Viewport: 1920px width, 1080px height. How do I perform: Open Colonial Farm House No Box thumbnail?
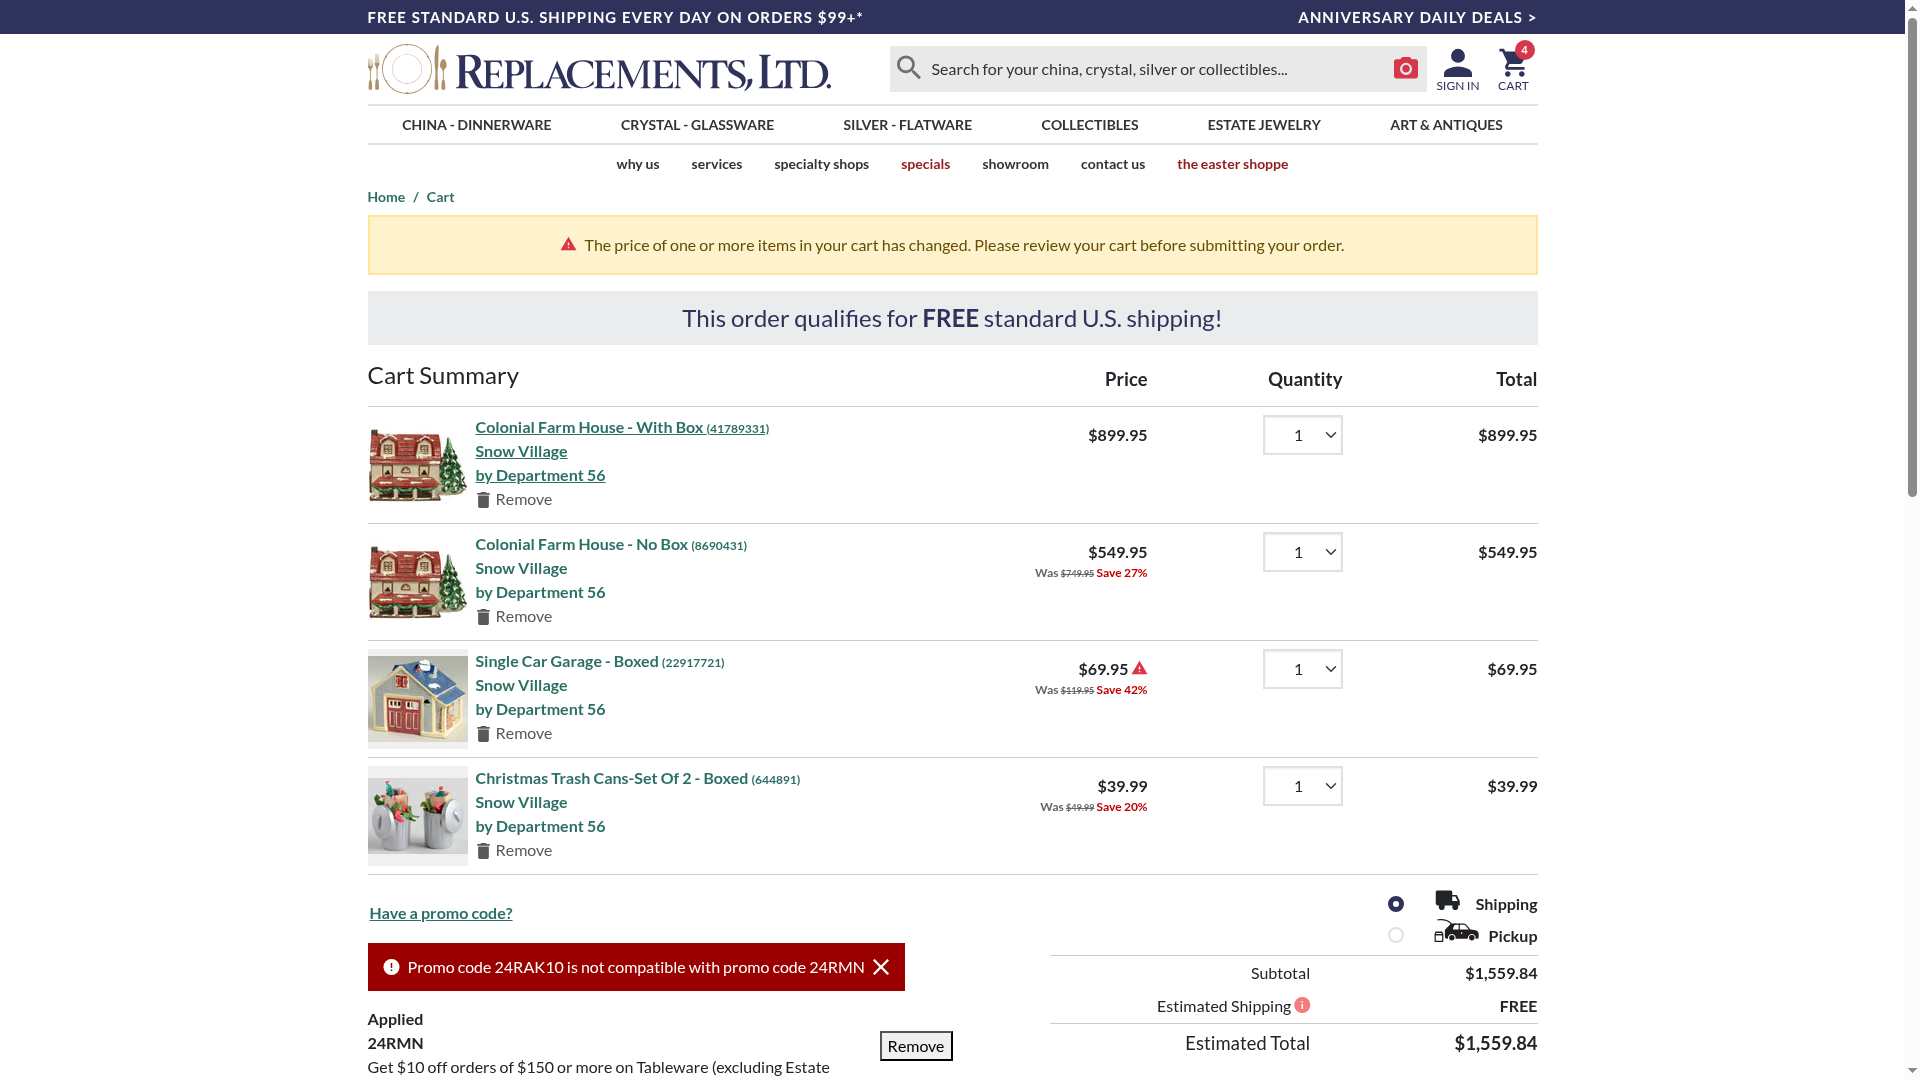point(417,582)
